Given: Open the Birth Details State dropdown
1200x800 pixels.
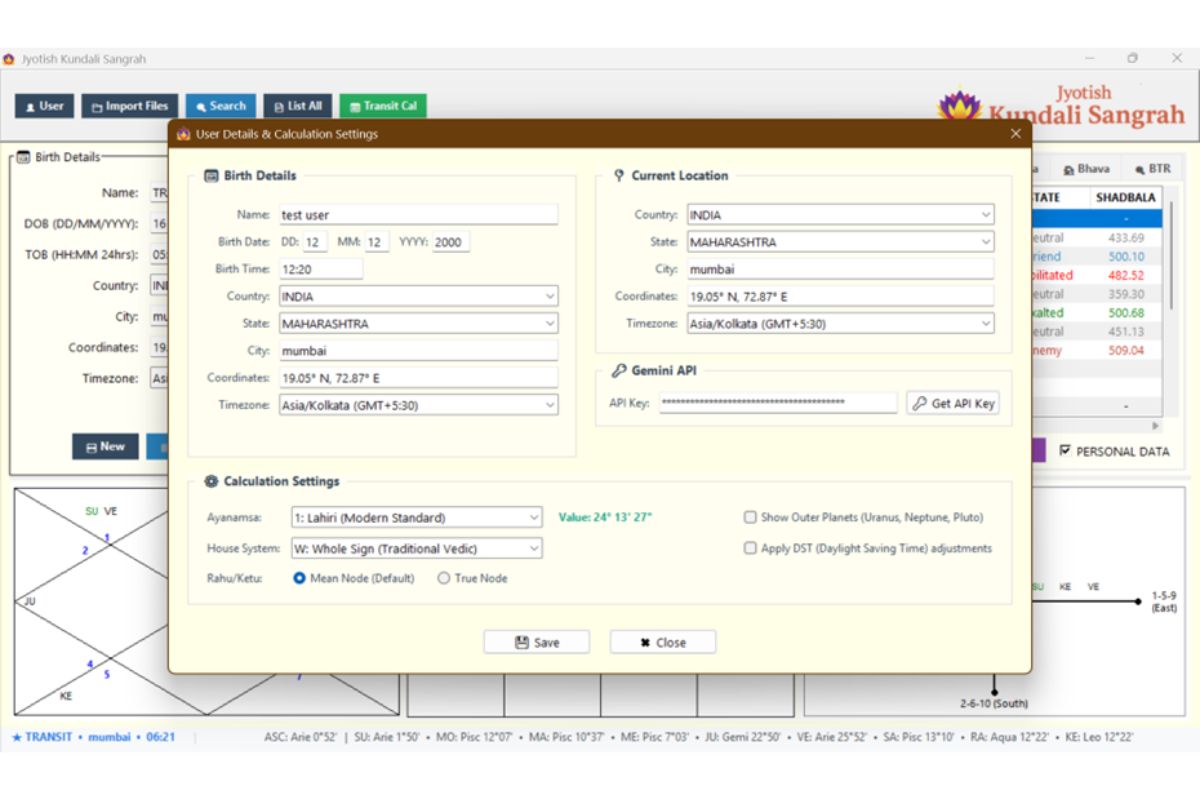Looking at the screenshot, I should click(x=418, y=323).
